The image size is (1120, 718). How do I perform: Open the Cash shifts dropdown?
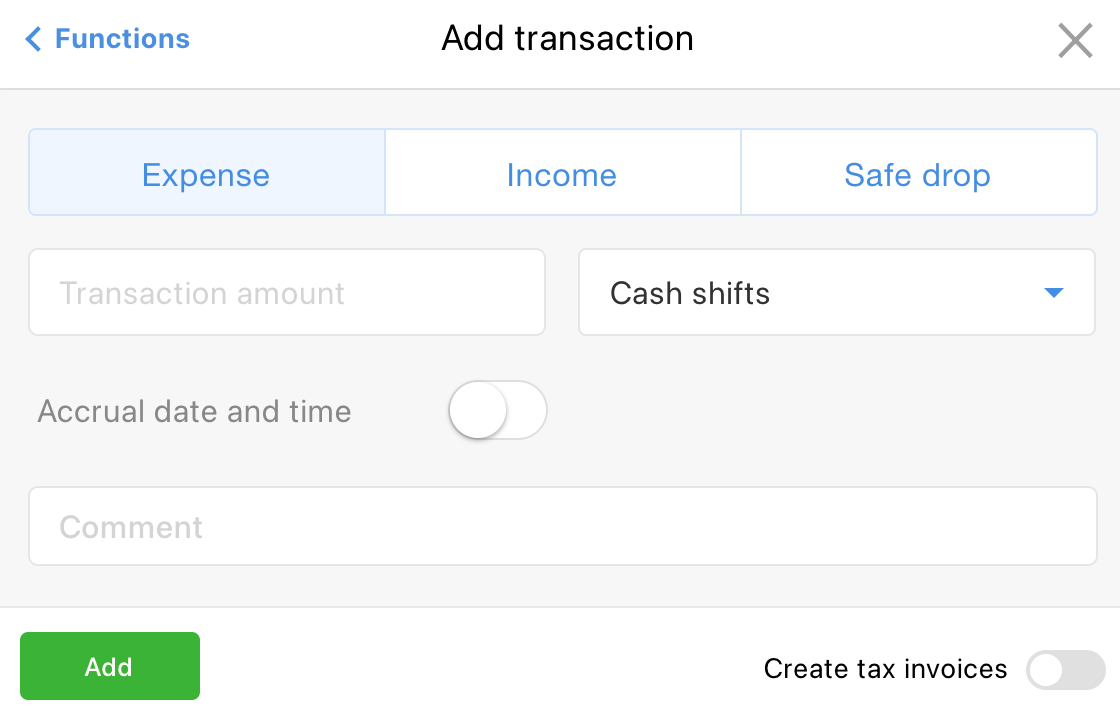[836, 292]
